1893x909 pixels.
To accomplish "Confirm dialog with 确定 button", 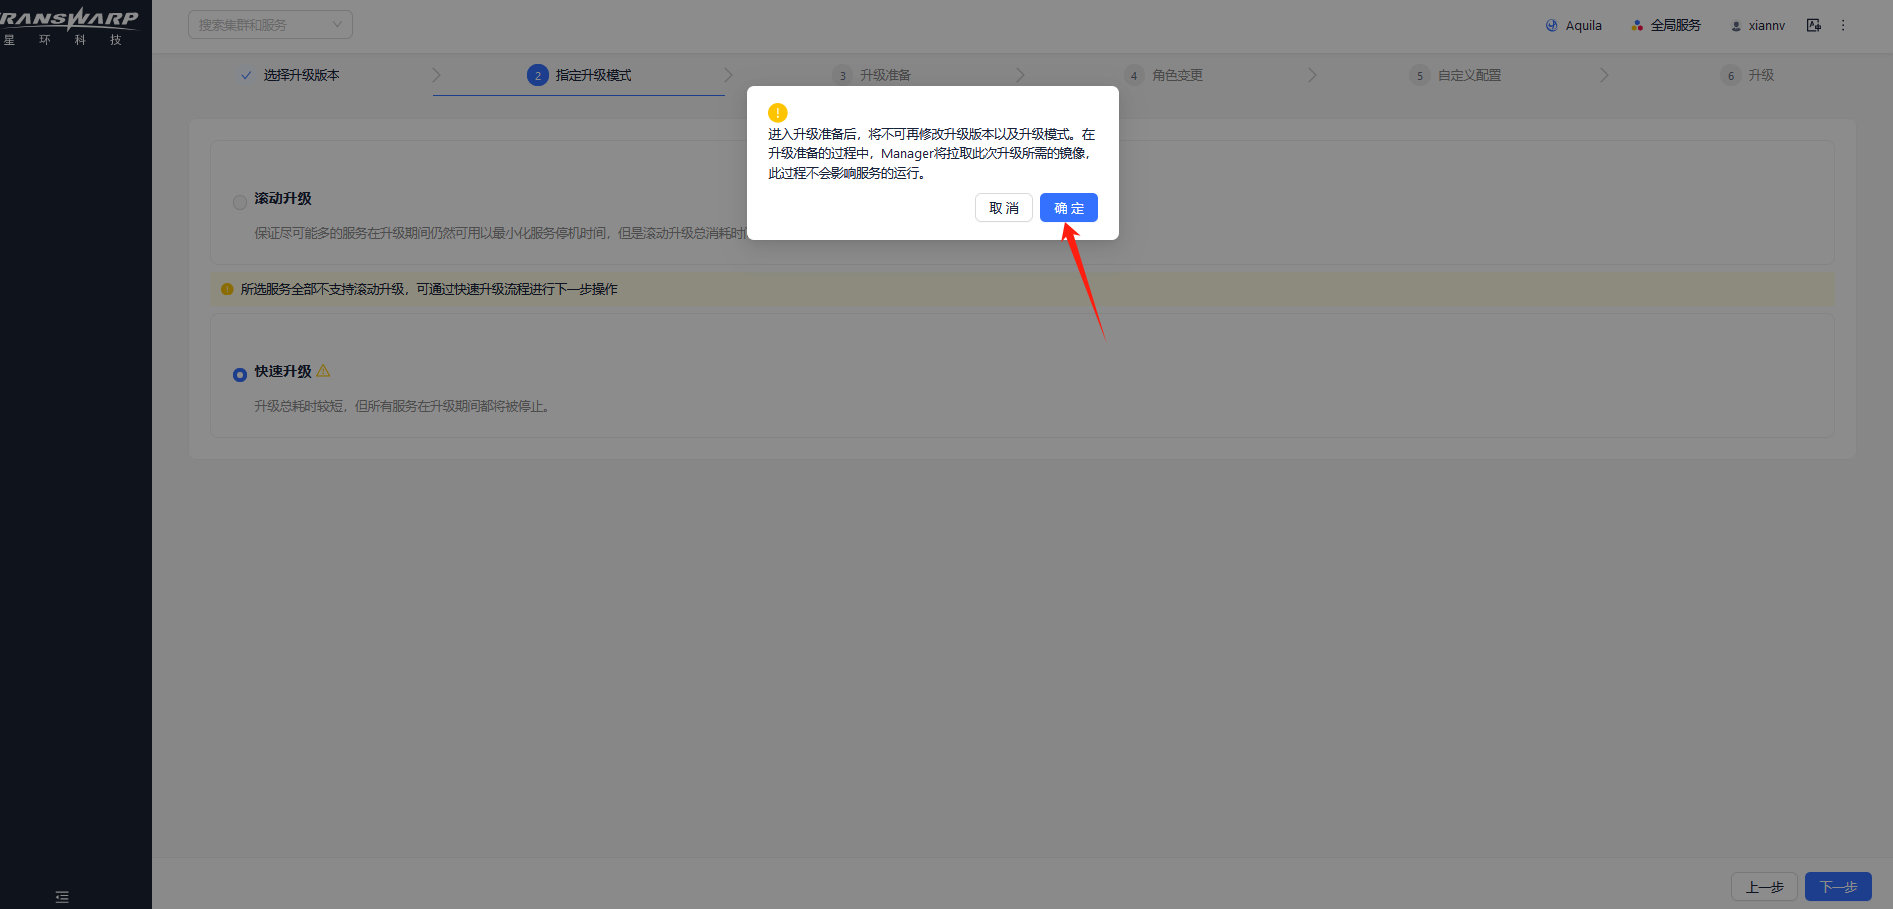I will tap(1068, 208).
